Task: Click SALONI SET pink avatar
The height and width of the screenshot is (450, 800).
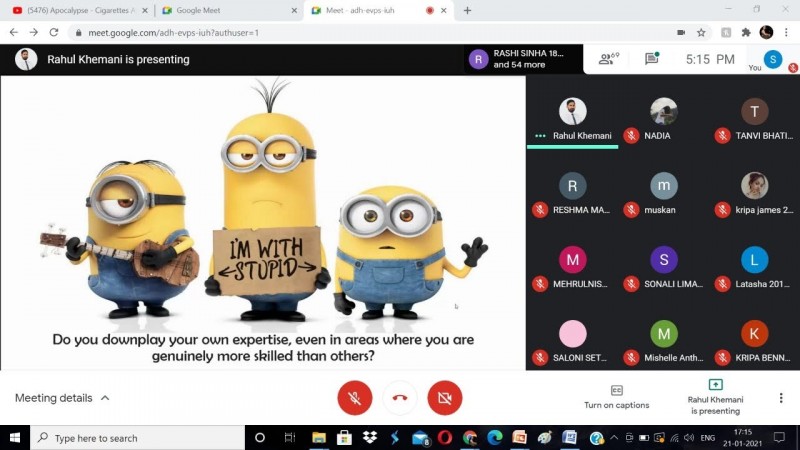Action: click(x=572, y=334)
